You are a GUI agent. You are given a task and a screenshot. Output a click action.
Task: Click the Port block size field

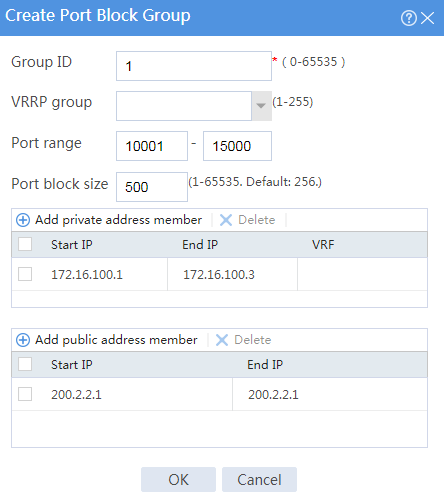click(x=152, y=187)
